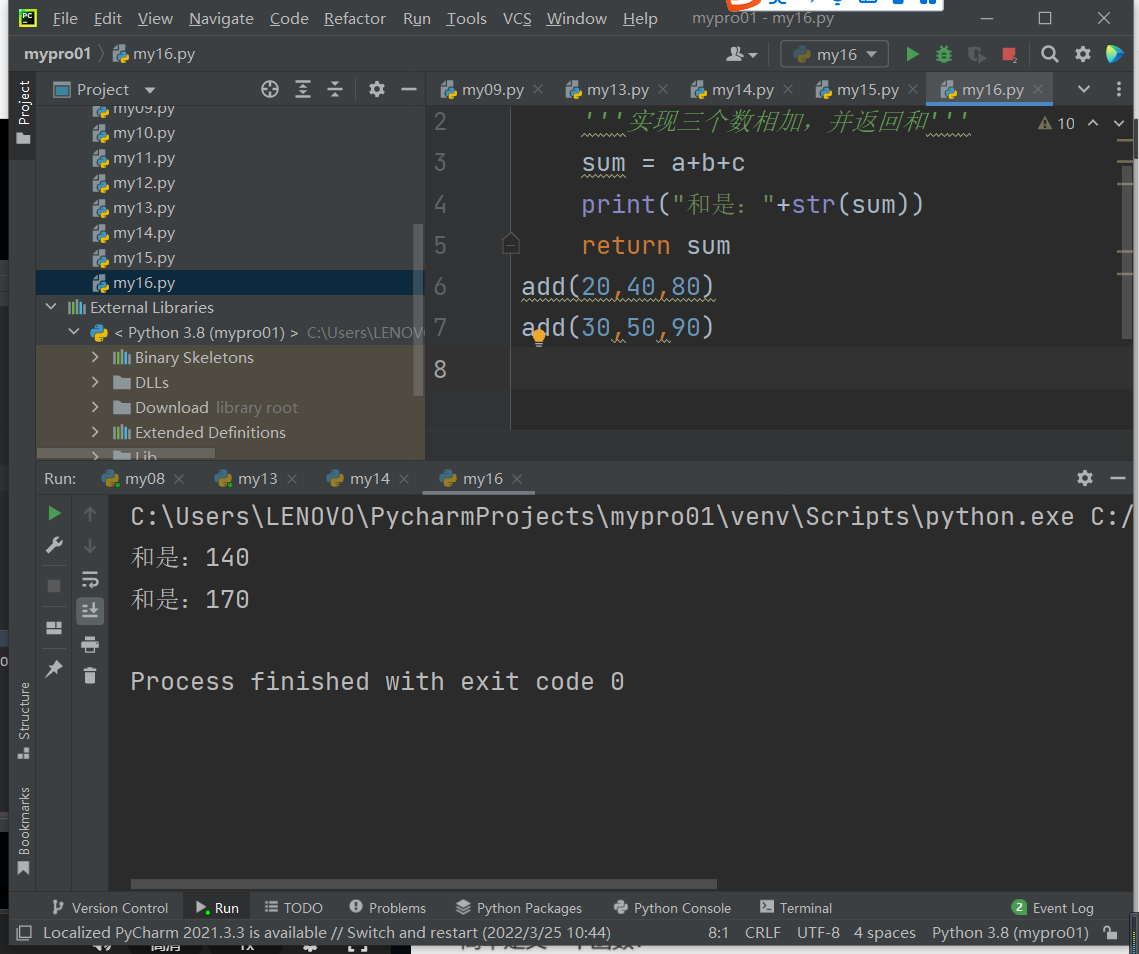Image resolution: width=1139 pixels, height=954 pixels.
Task: Select opened file with the locate target icon
Action: tap(269, 89)
